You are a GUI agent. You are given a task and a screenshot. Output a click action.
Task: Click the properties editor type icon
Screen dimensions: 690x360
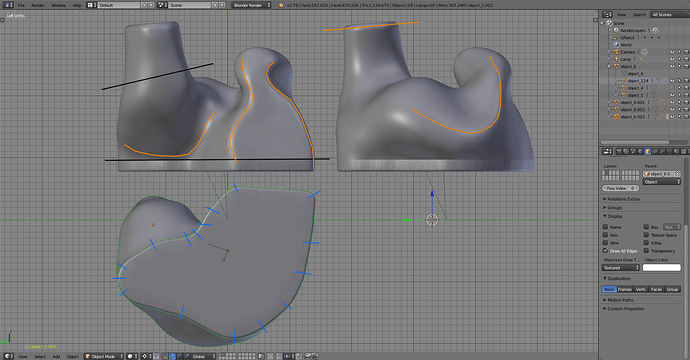607,151
